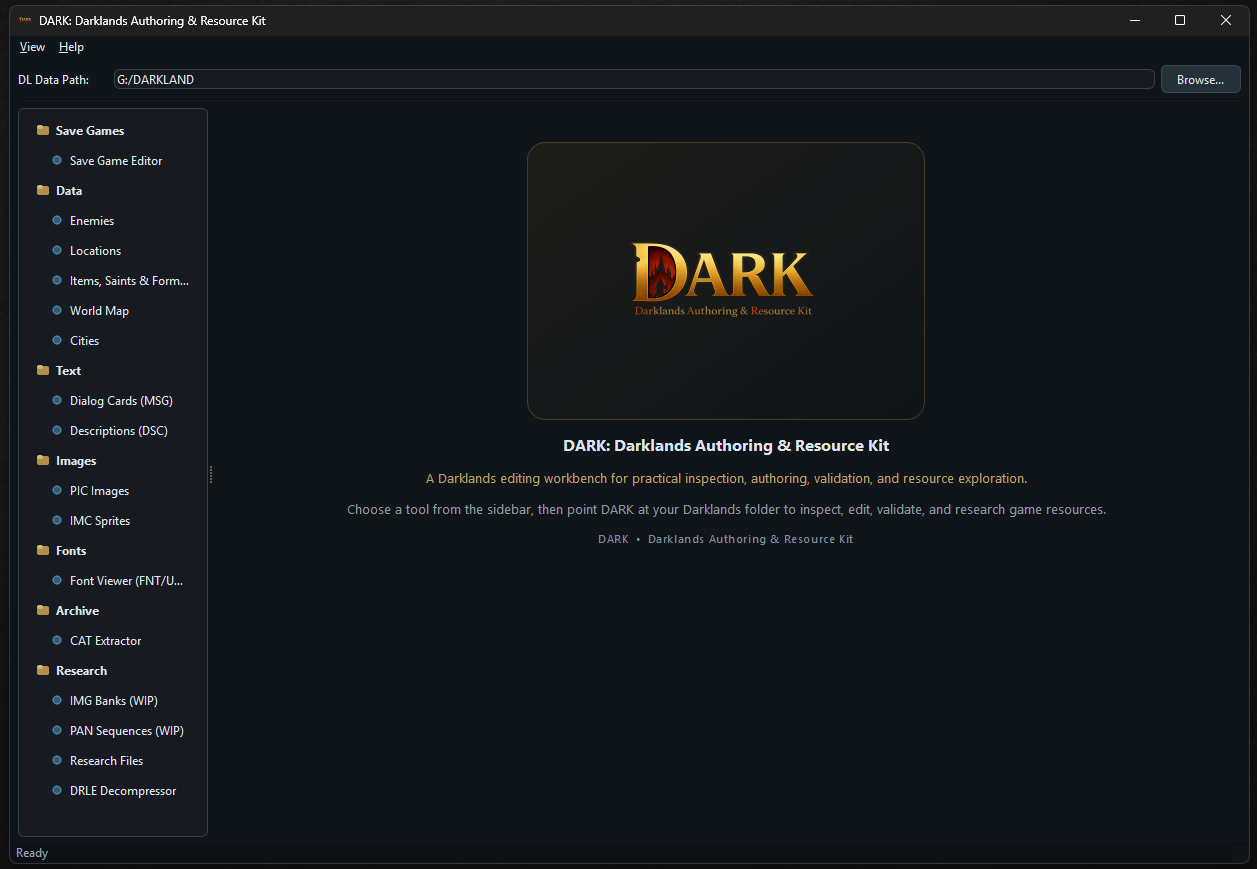
Task: Click the Text folder icon
Action: 43,371
